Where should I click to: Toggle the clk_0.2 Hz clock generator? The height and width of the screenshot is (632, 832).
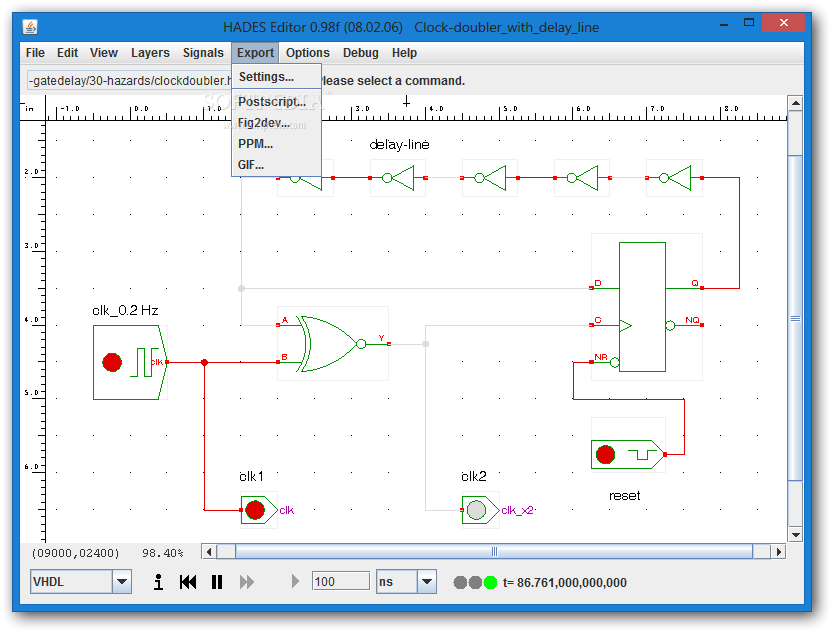pos(130,362)
